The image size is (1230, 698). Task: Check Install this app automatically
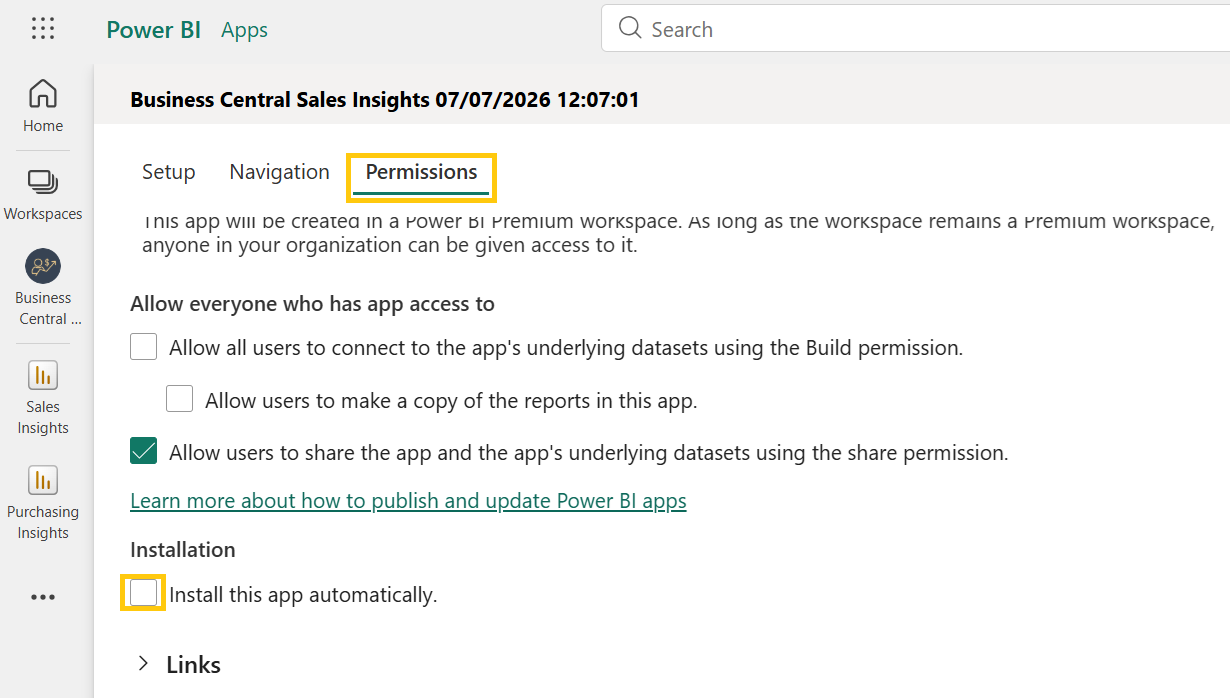[x=144, y=593]
